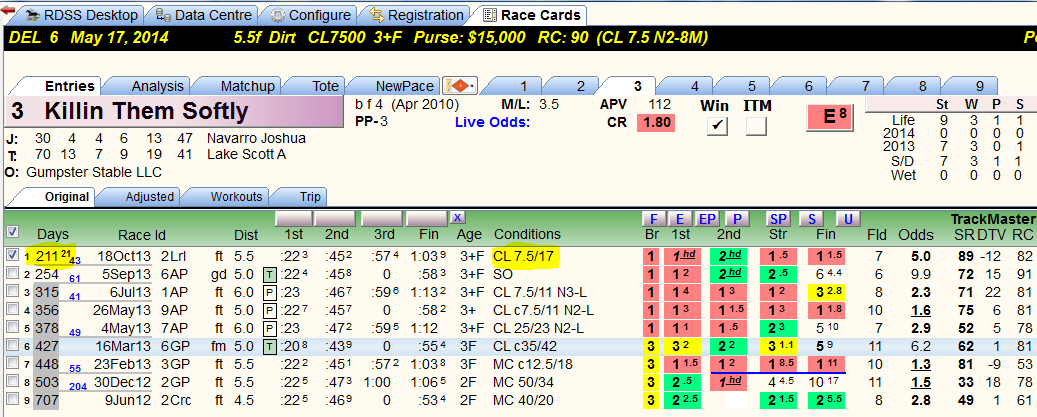Screen dimensions: 1037x417
Task: Click the EP pace filter button
Action: tap(707, 219)
